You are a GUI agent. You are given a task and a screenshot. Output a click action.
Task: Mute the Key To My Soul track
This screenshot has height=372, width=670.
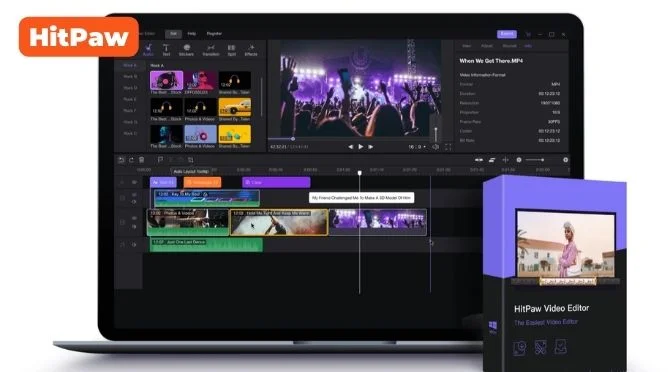click(x=134, y=202)
